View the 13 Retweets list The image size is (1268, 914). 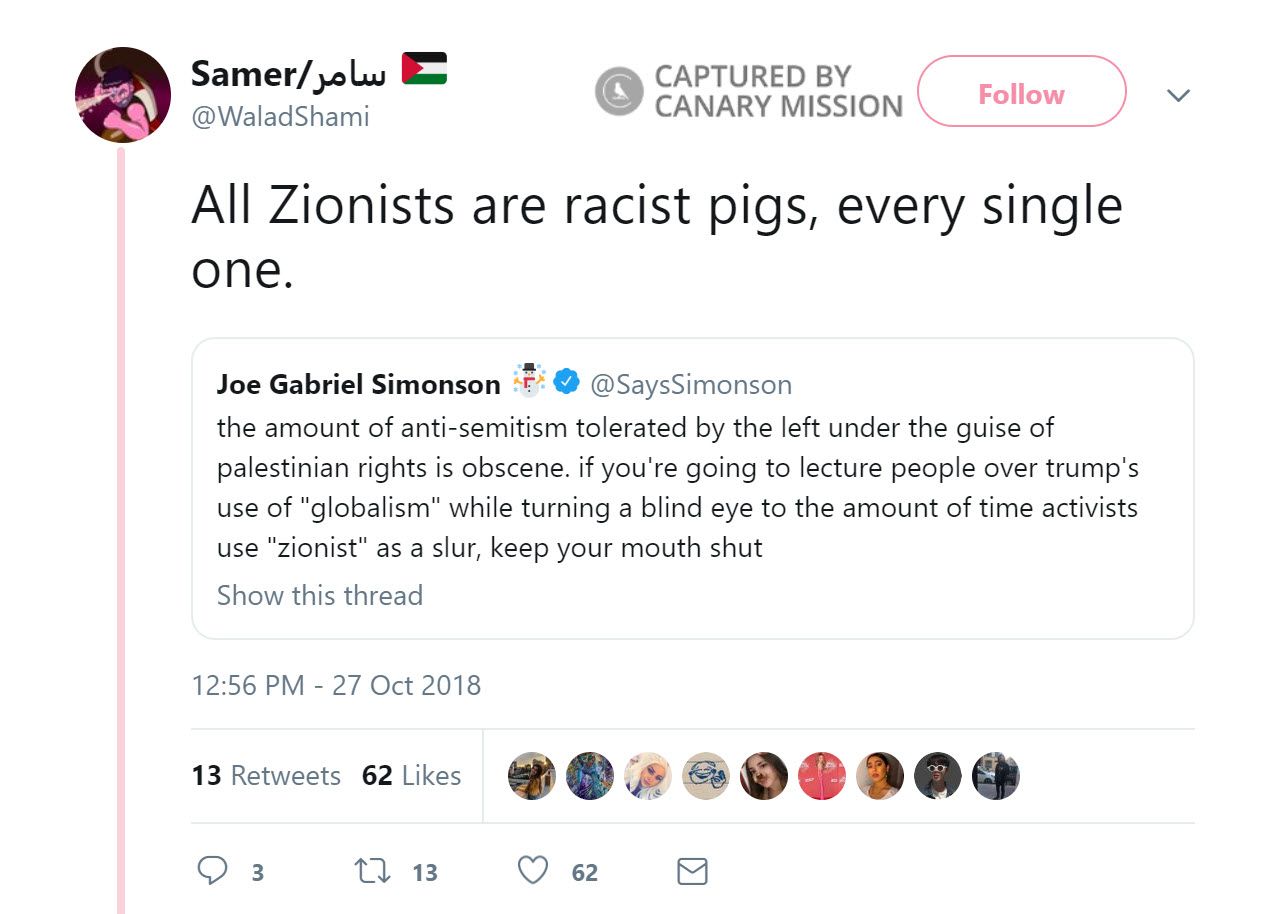pyautogui.click(x=266, y=775)
